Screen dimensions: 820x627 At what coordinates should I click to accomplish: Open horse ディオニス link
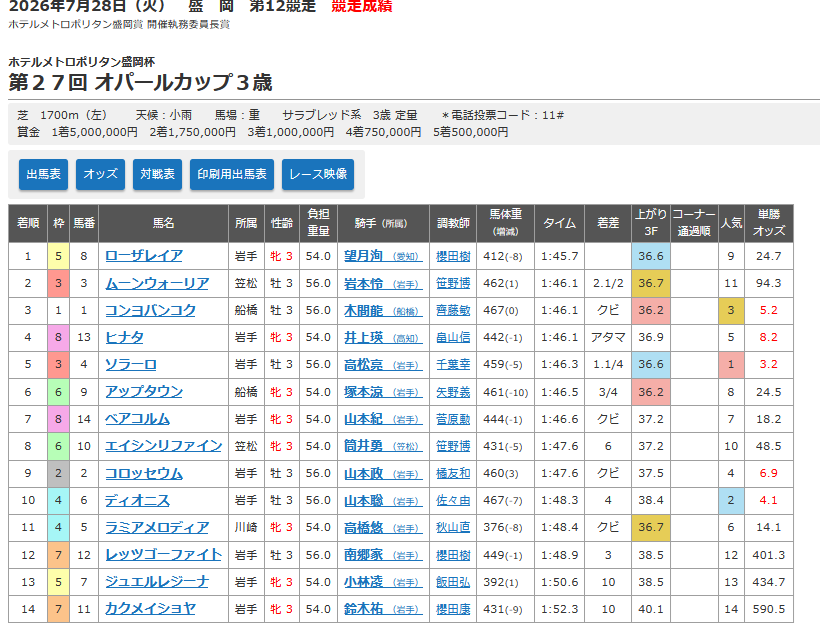pyautogui.click(x=138, y=500)
